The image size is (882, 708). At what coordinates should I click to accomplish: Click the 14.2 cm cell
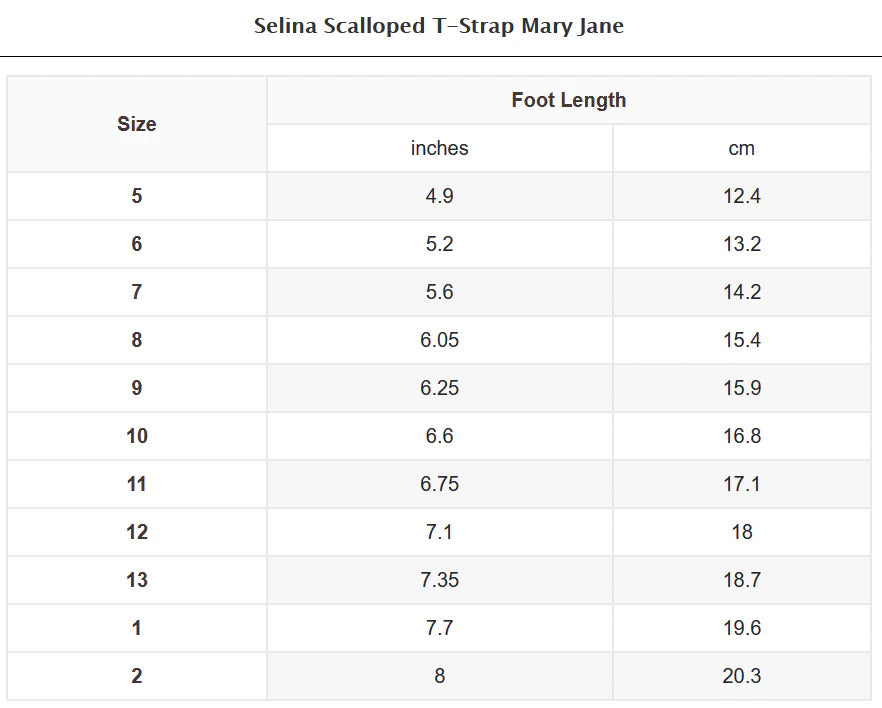pos(741,292)
